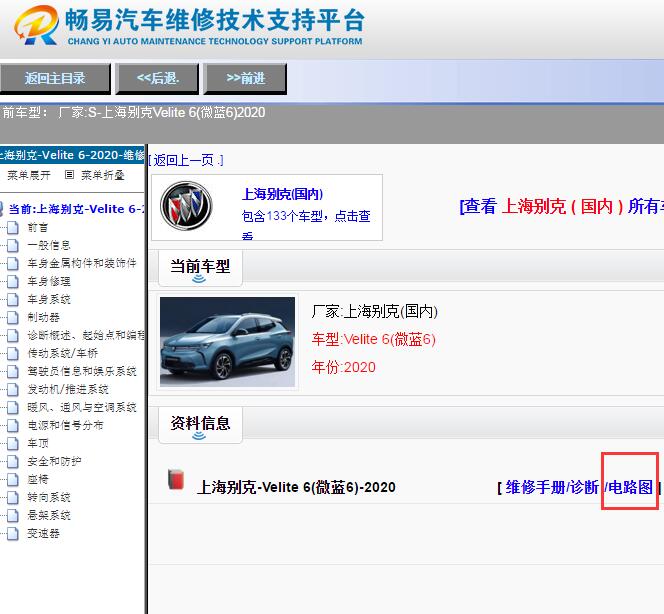Click the page icon beside 车身修理

(13, 282)
